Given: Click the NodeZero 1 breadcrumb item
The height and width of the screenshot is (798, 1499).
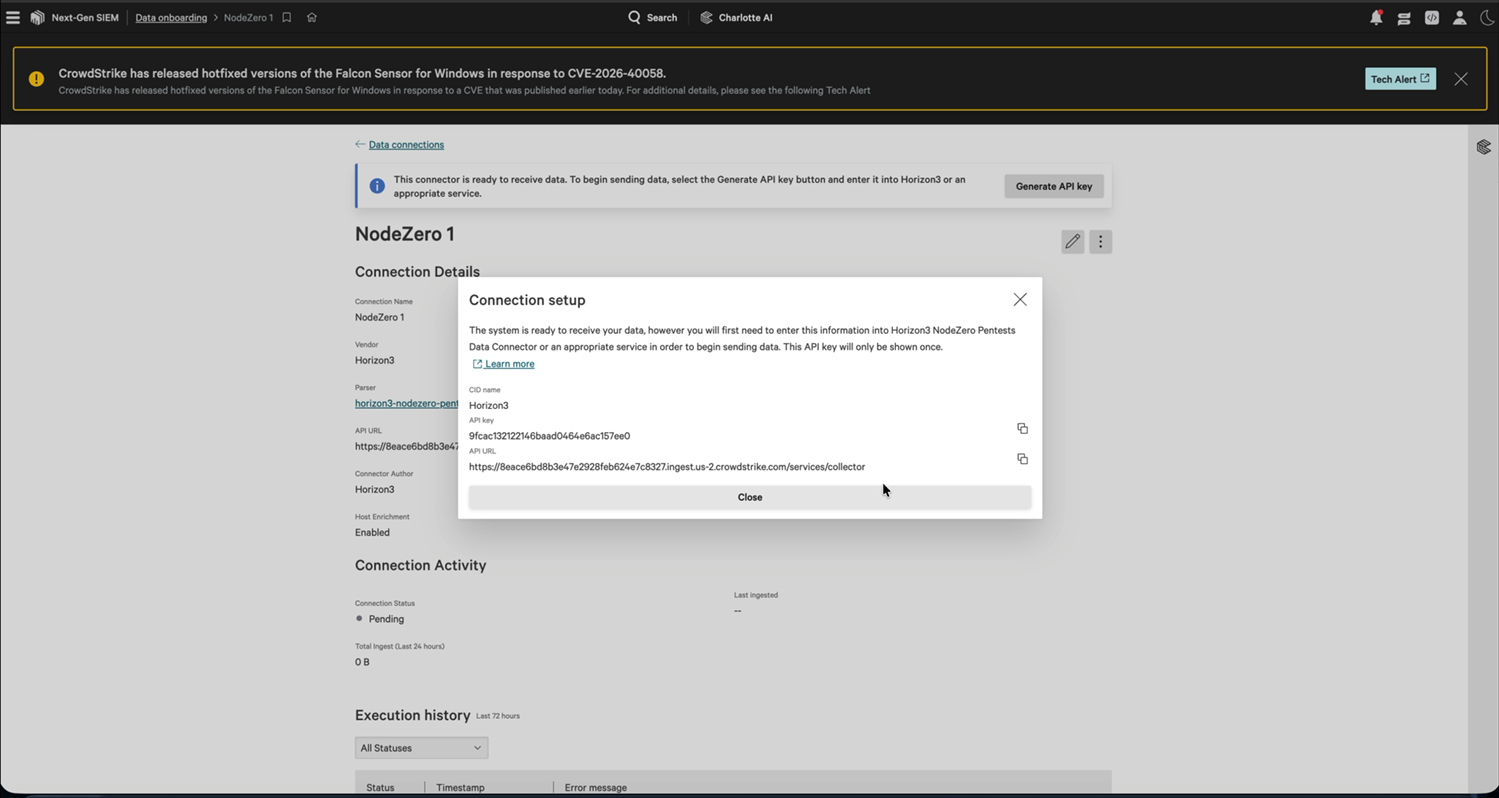Looking at the screenshot, I should tap(248, 17).
